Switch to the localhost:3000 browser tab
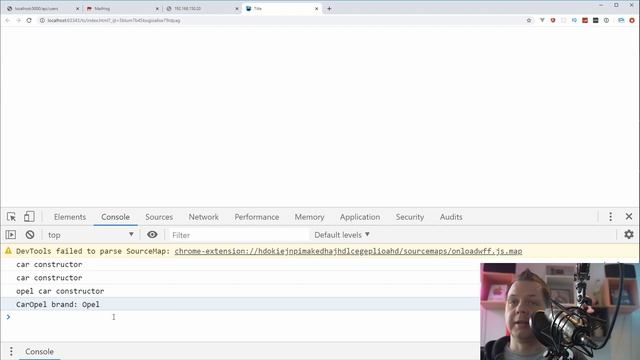Screen dimensions: 640x360 [x=41, y=9]
